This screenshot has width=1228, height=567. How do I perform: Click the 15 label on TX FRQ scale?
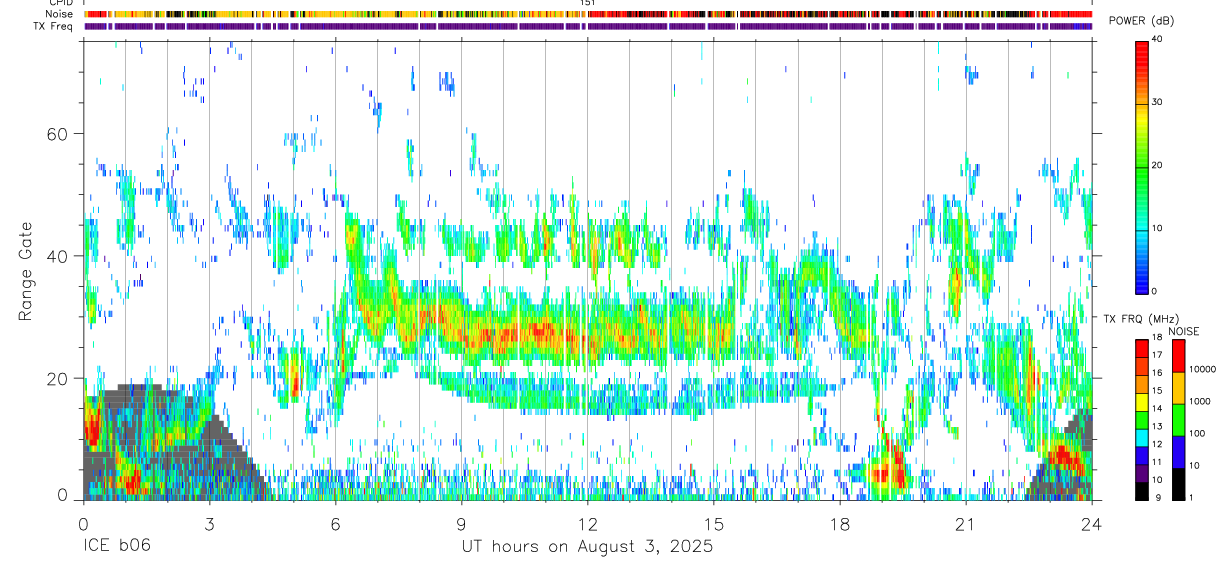1158,390
